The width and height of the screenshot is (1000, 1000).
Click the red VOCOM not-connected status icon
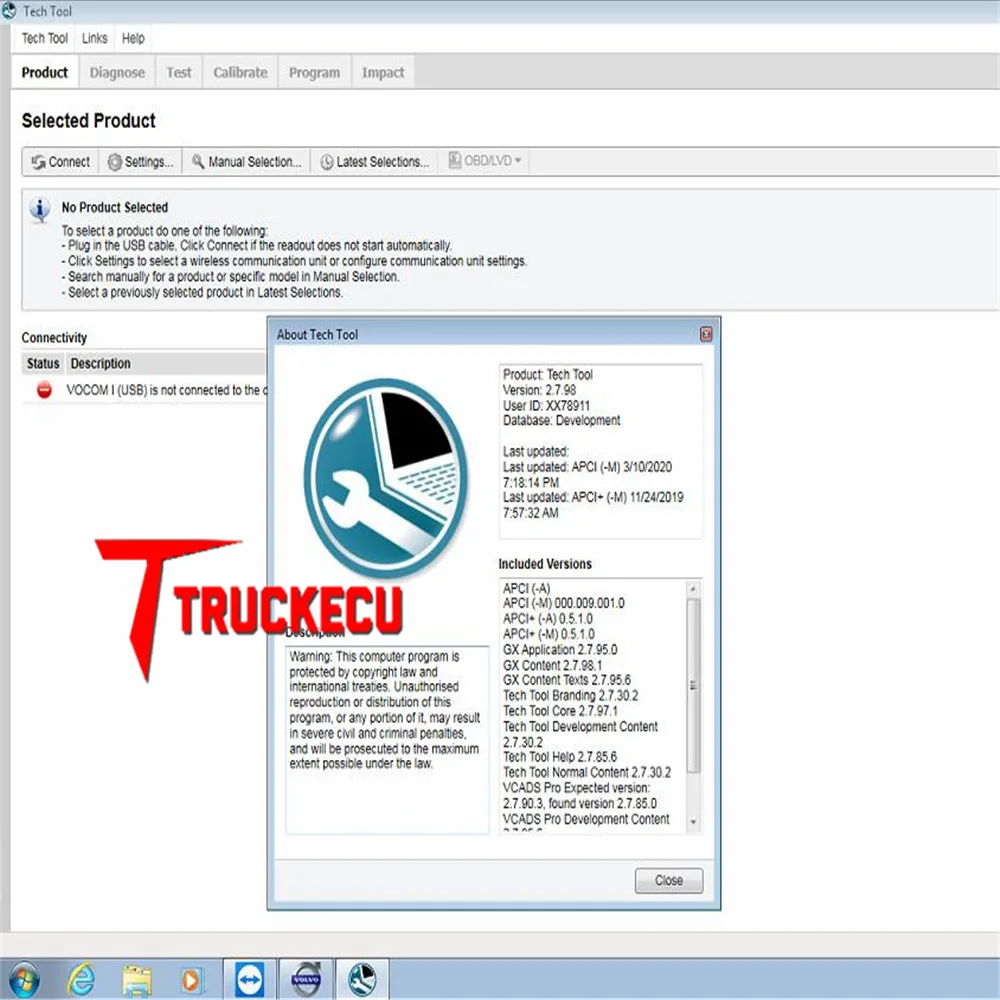[x=44, y=390]
